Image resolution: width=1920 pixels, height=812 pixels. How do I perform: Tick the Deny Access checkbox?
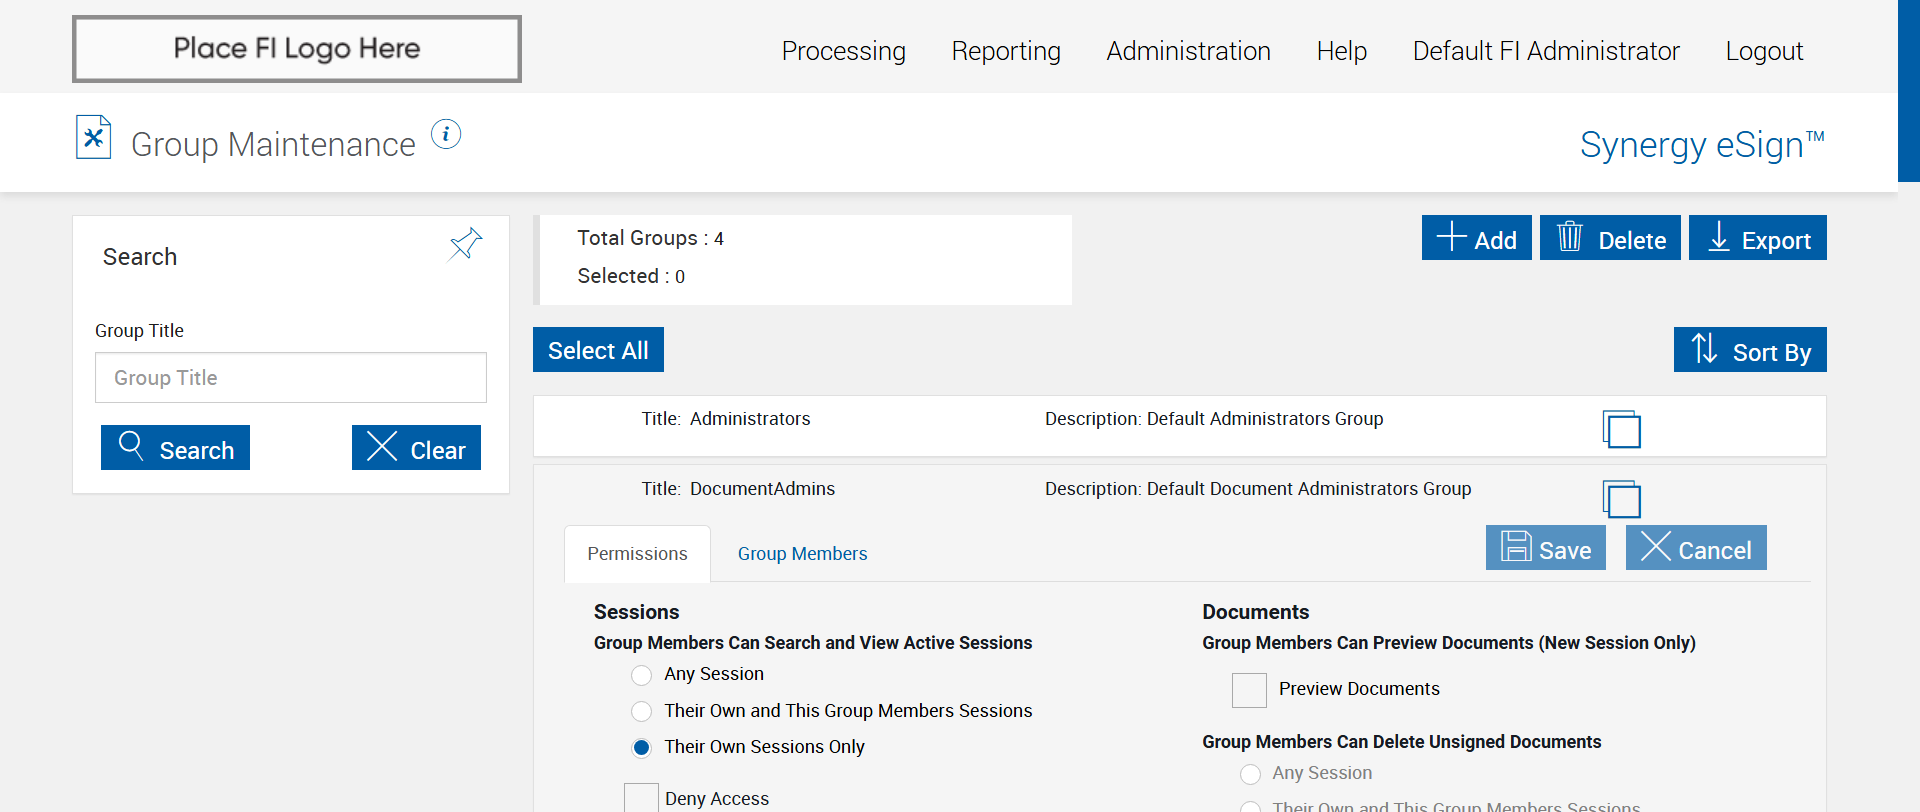(641, 798)
